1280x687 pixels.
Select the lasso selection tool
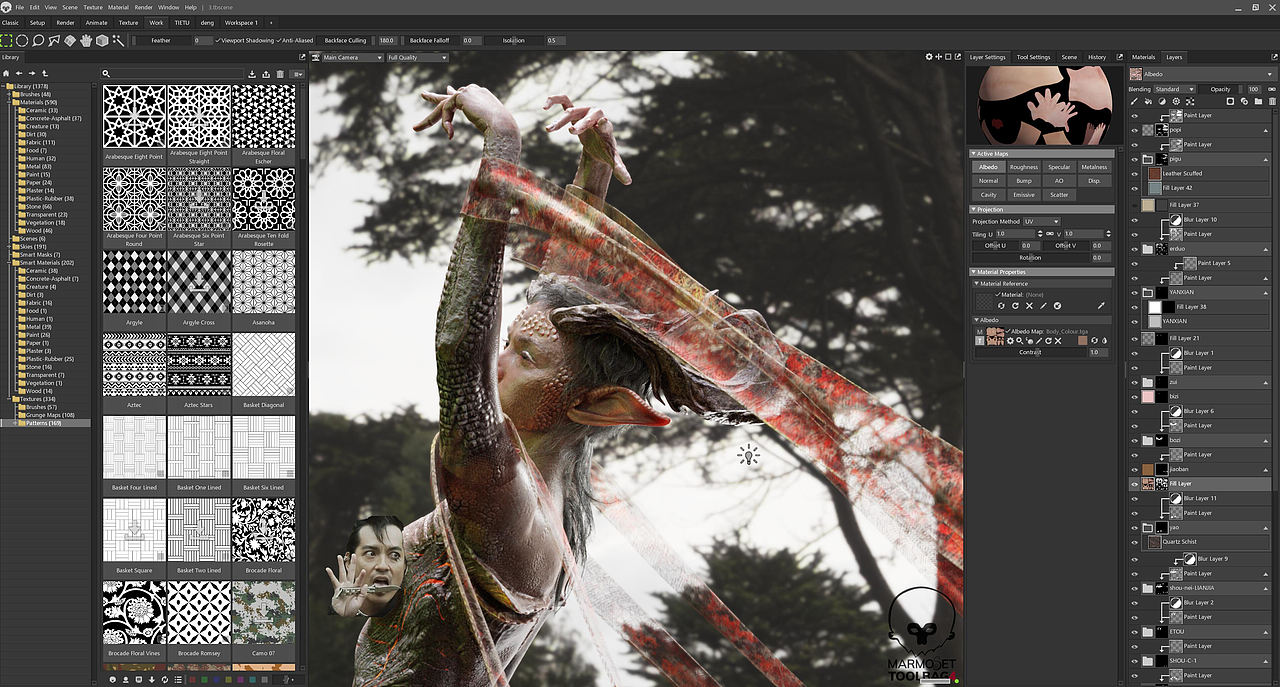38,41
